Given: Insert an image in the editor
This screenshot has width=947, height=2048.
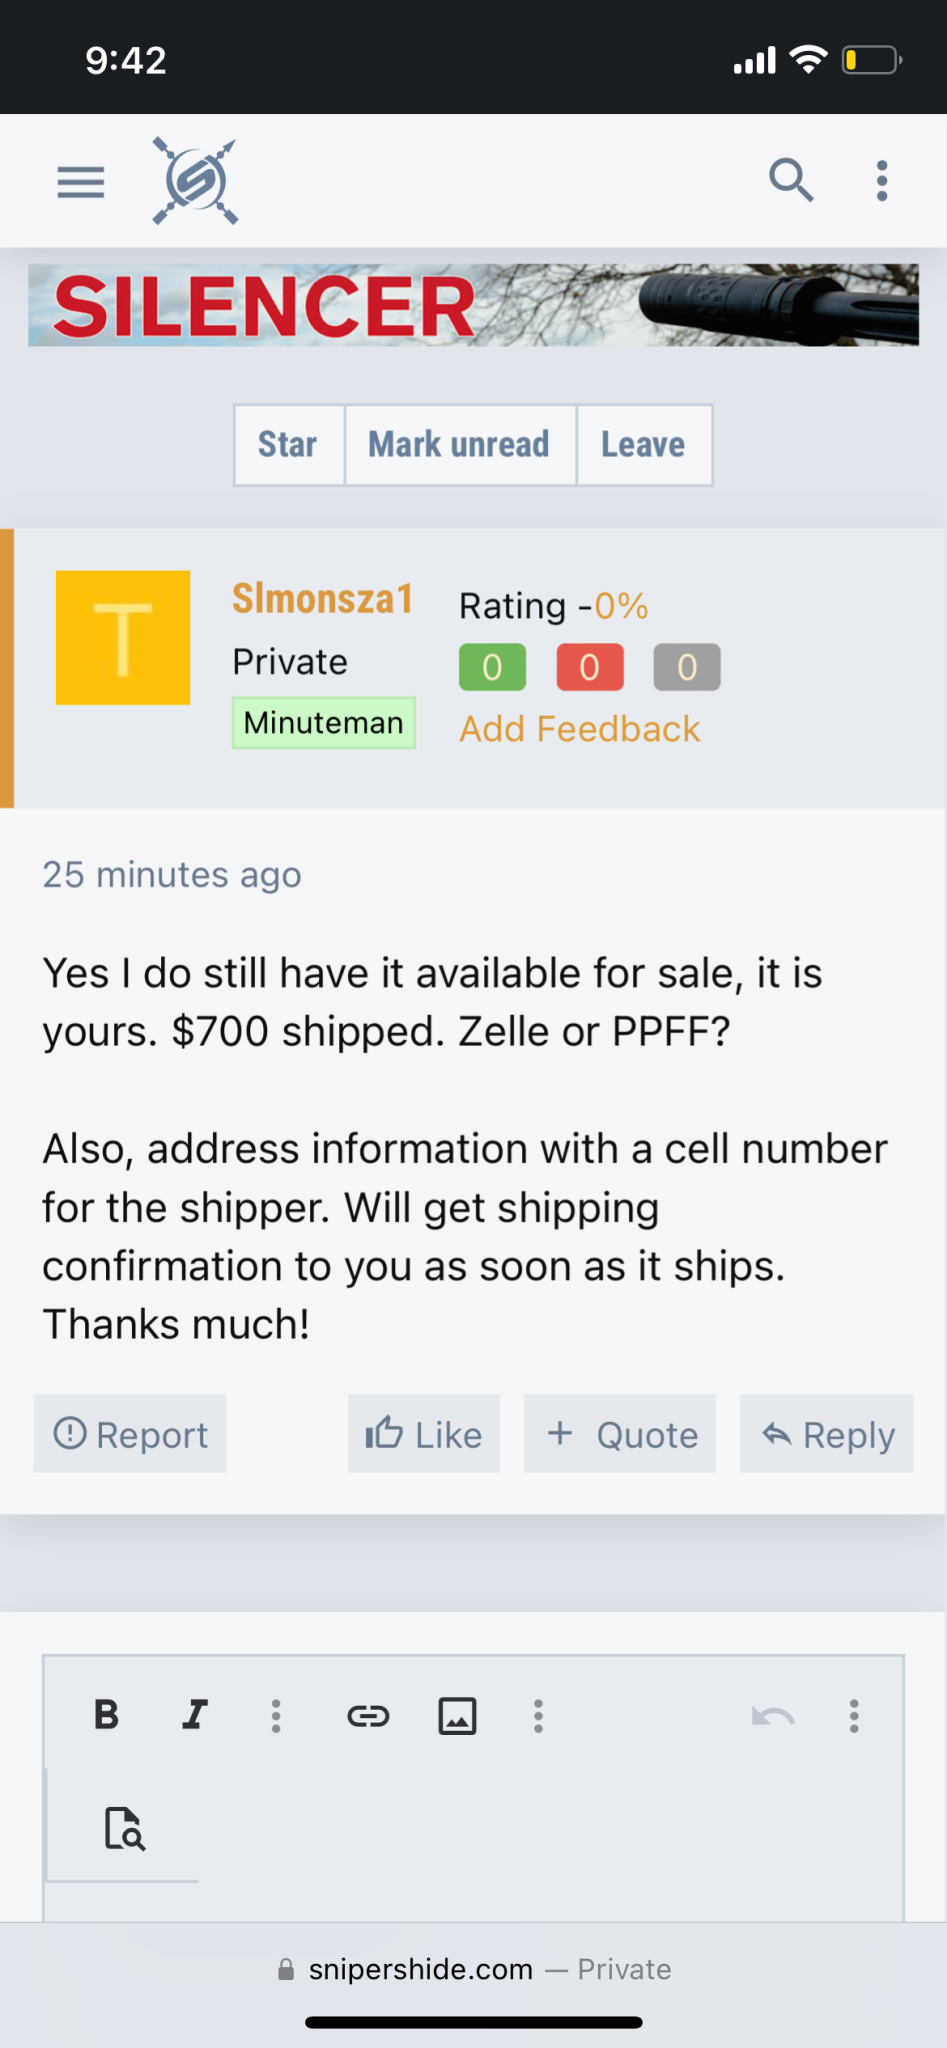Looking at the screenshot, I should 457,1716.
